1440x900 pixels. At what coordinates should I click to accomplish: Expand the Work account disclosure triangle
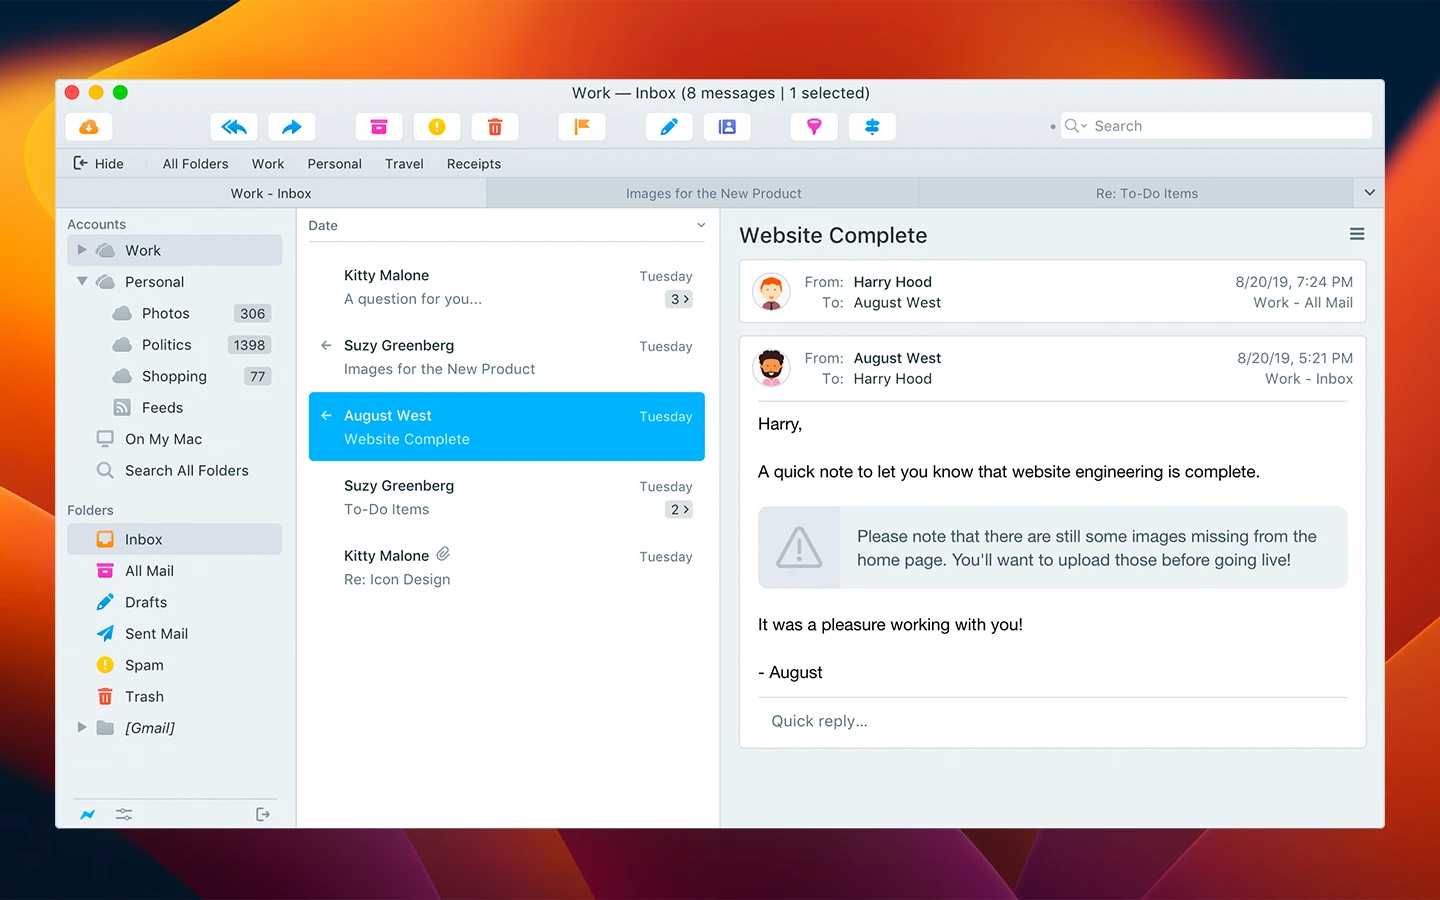pyautogui.click(x=82, y=250)
